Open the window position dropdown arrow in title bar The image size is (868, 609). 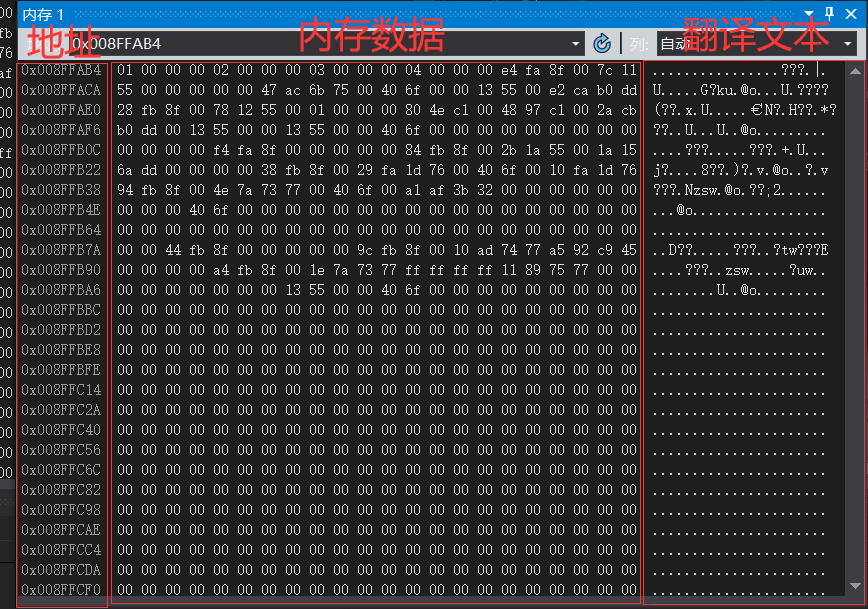tap(809, 13)
